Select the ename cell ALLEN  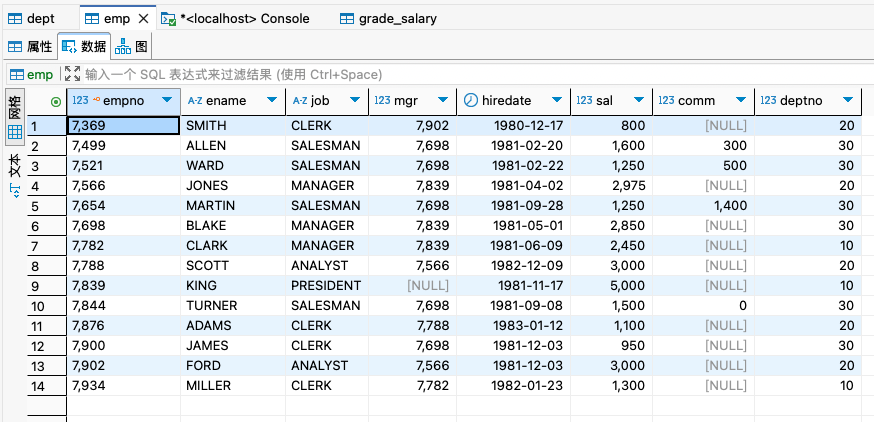coord(233,145)
